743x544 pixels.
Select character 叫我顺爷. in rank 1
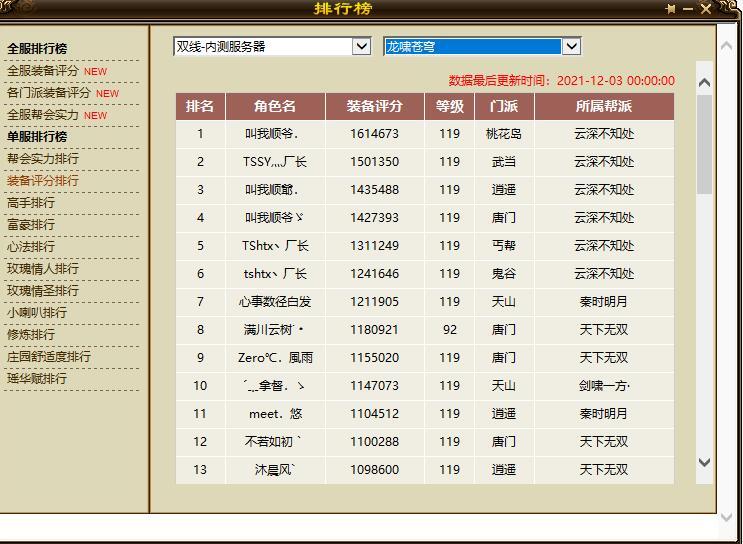click(272, 134)
